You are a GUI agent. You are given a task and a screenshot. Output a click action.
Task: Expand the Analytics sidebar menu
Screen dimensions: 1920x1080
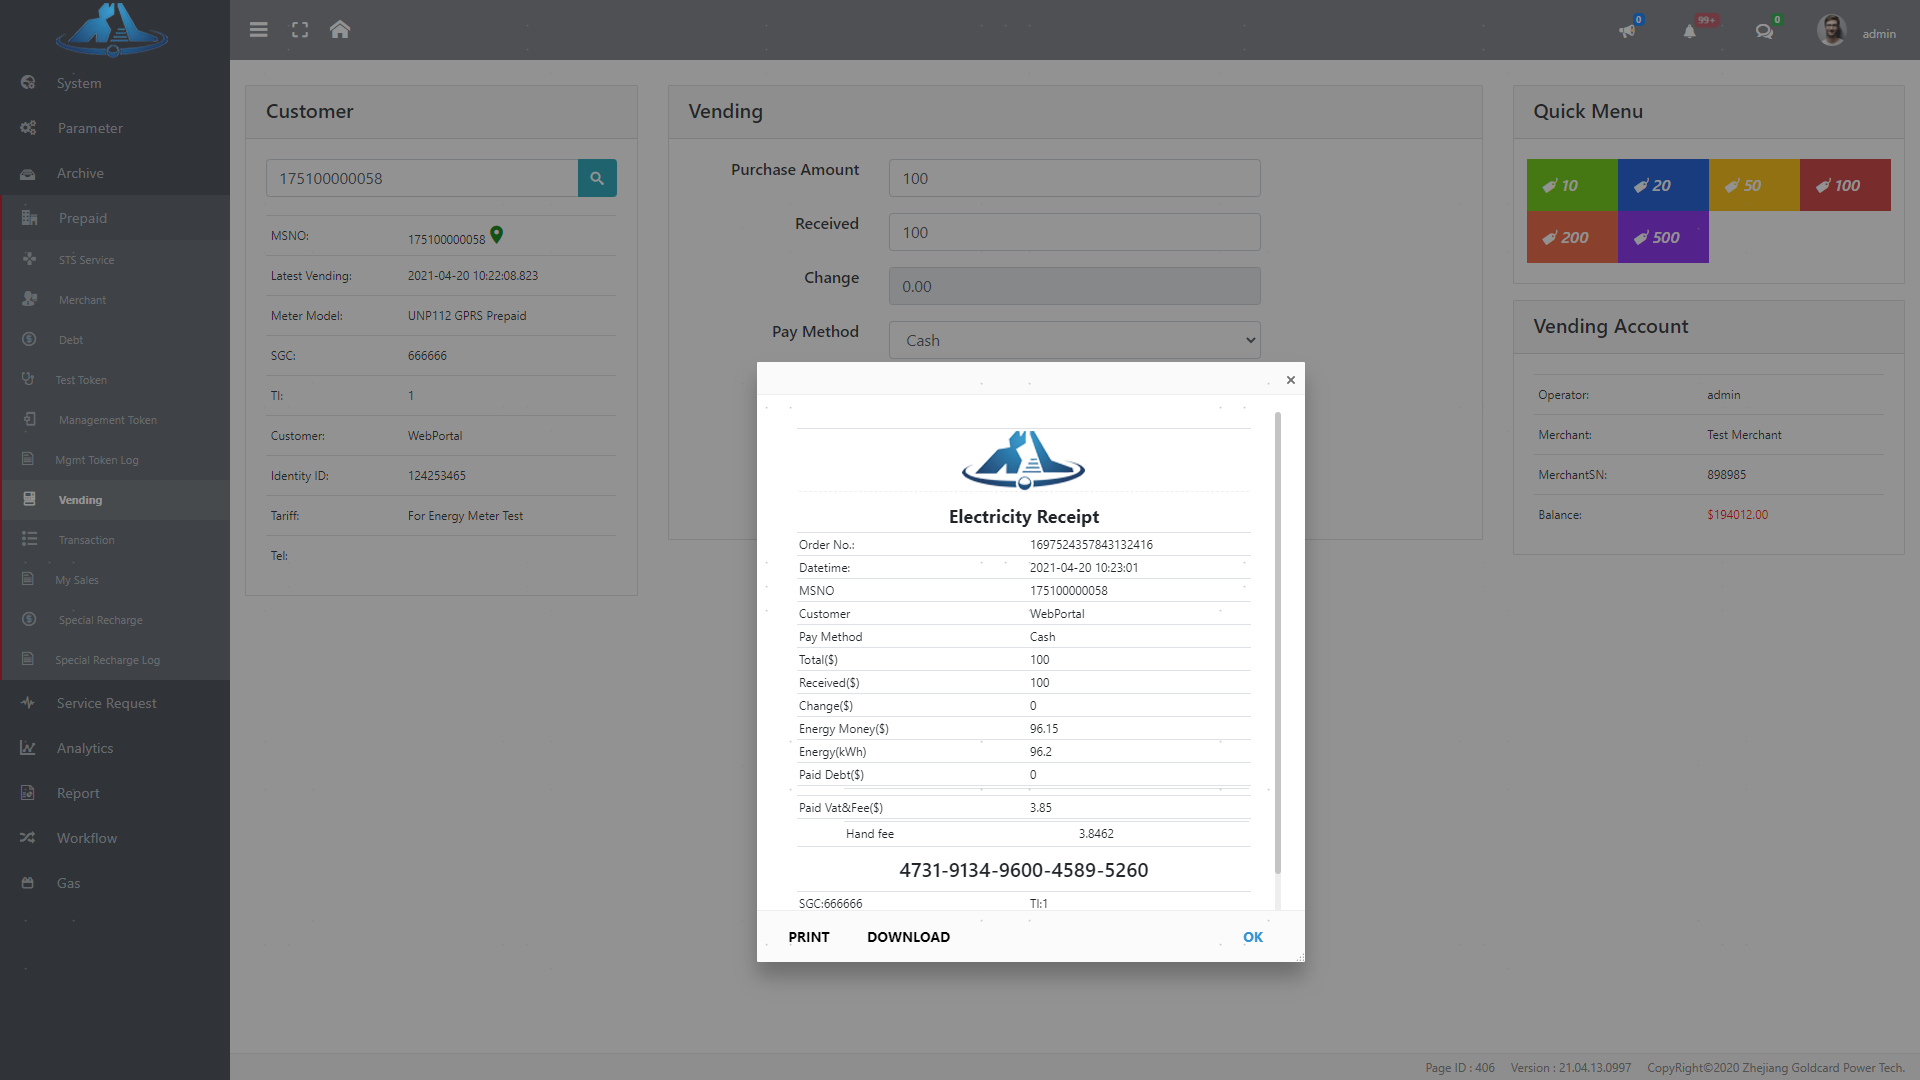[x=85, y=748]
